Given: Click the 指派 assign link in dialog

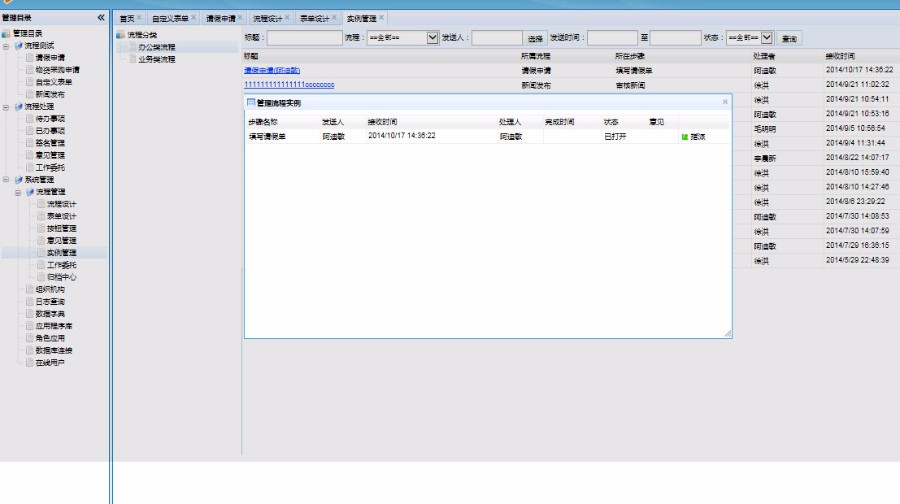Looking at the screenshot, I should tap(698, 137).
